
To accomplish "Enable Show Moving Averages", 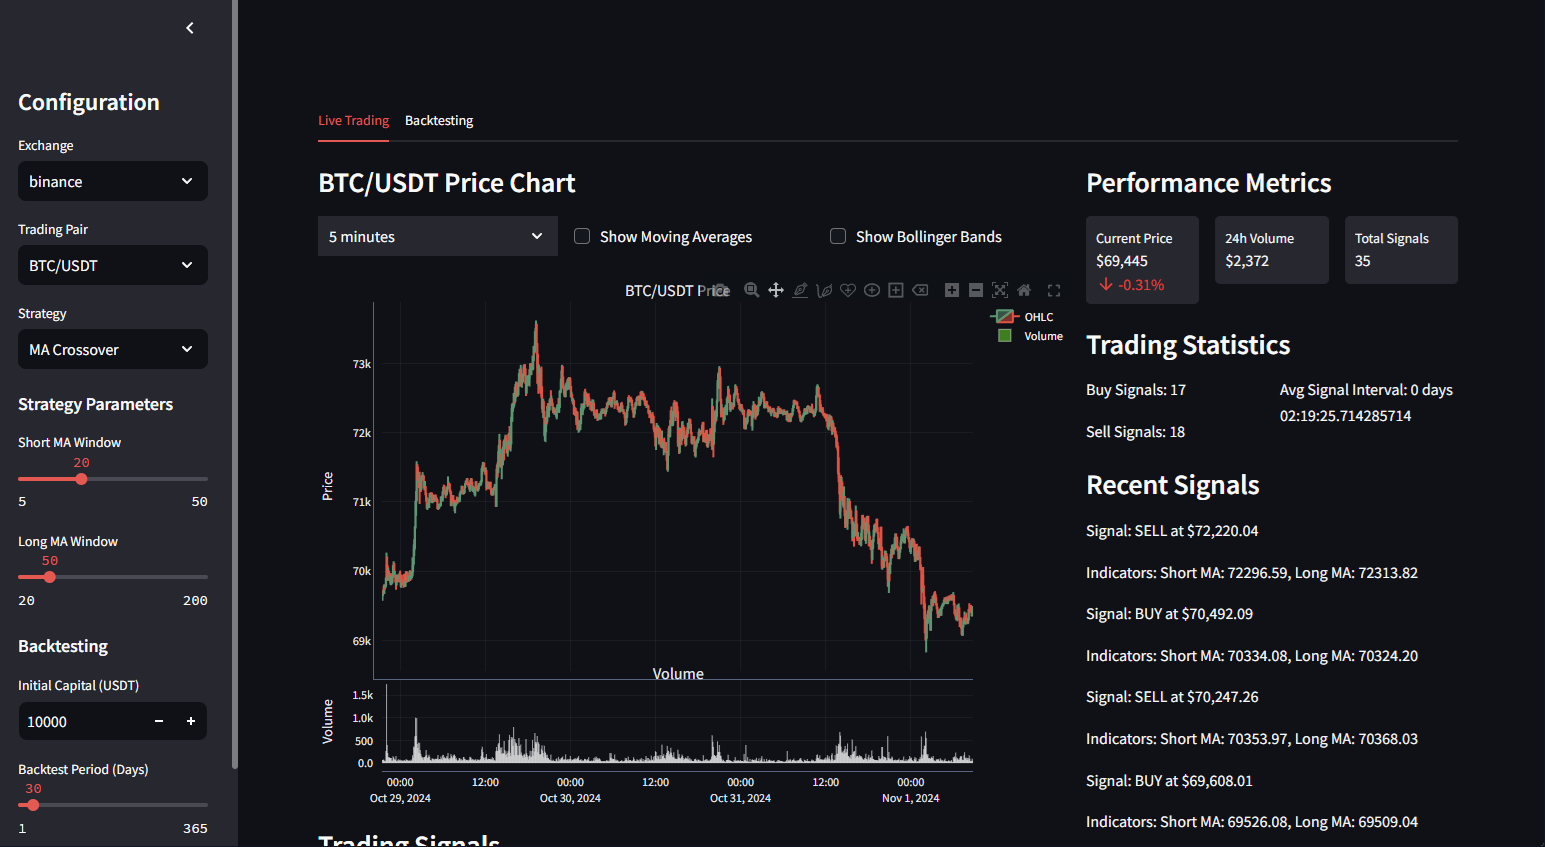I will coord(581,236).
